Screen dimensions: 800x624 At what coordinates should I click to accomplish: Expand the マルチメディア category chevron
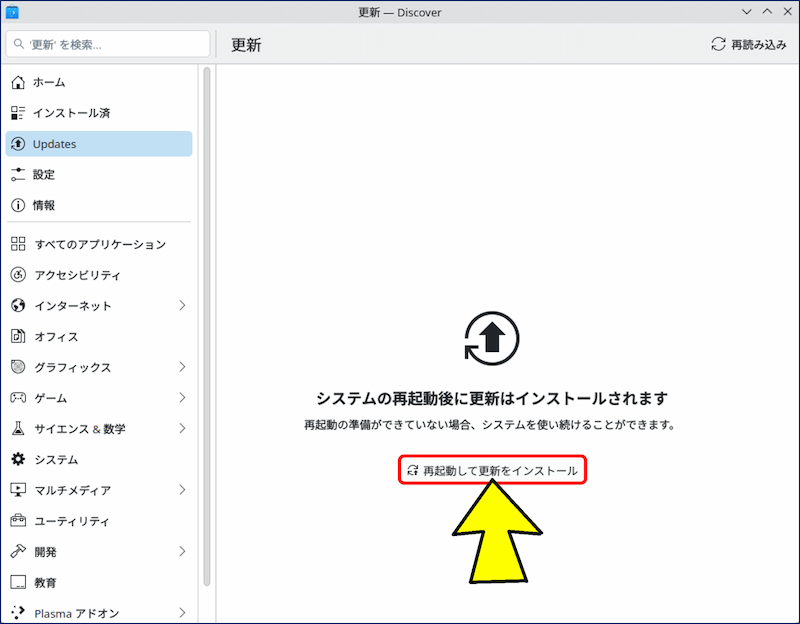point(182,490)
